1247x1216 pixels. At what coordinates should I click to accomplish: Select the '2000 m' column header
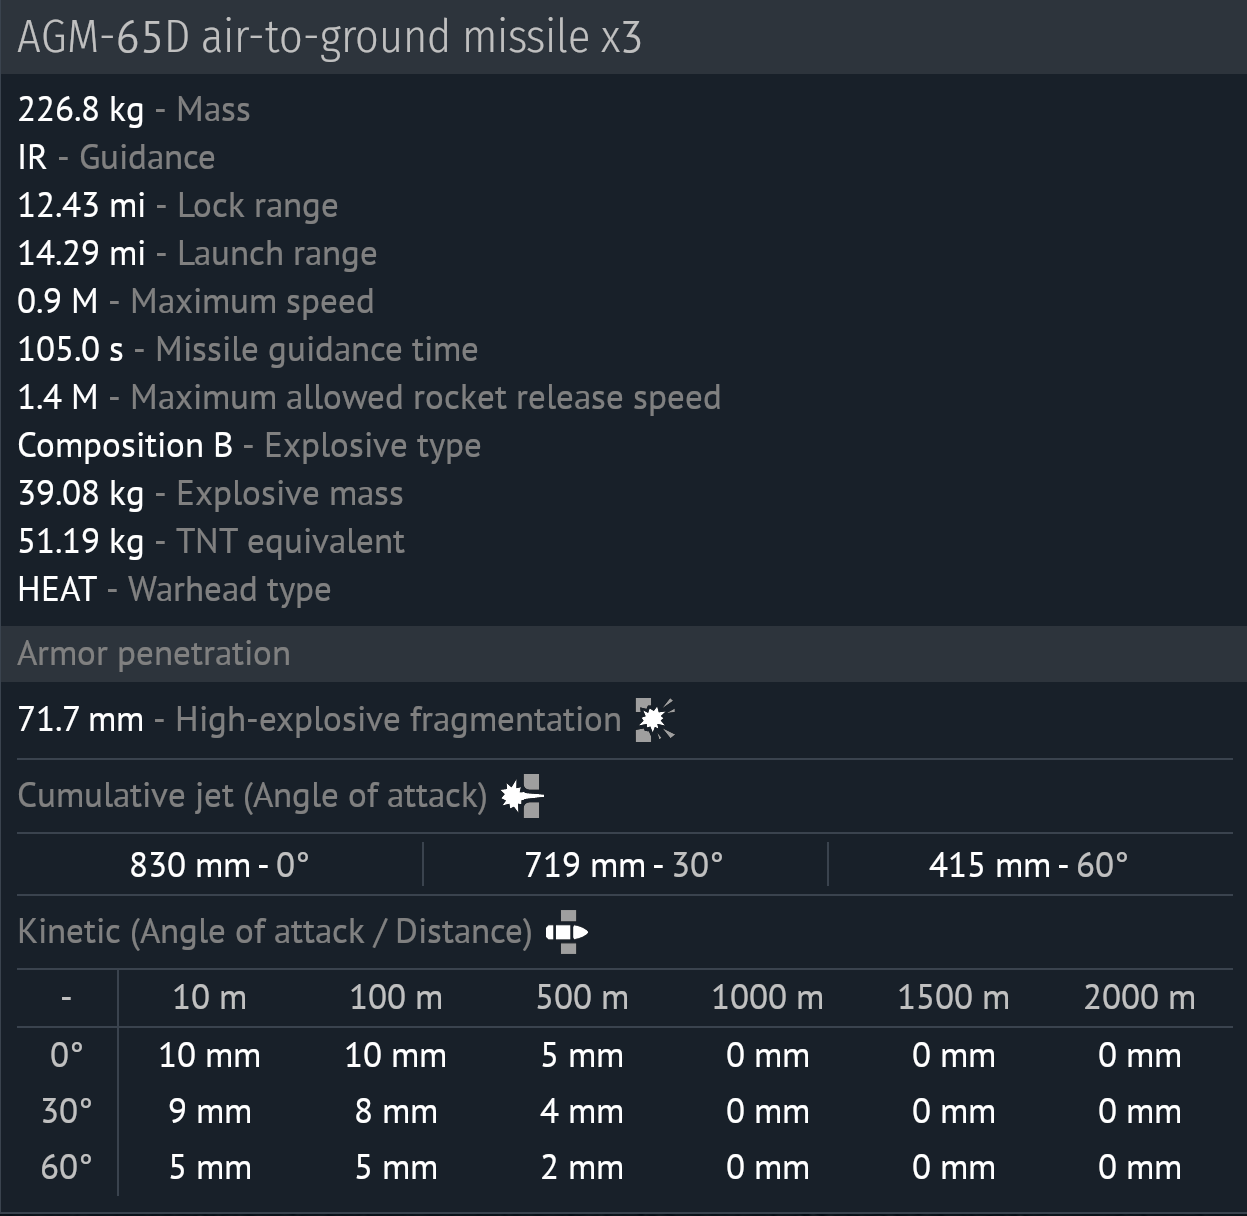click(x=1139, y=997)
